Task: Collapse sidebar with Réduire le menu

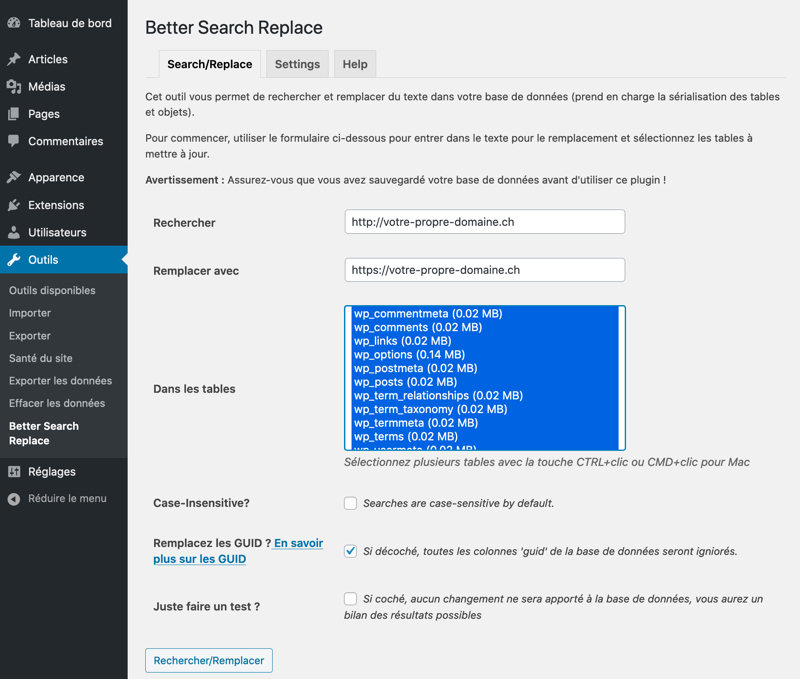Action: coord(64,499)
